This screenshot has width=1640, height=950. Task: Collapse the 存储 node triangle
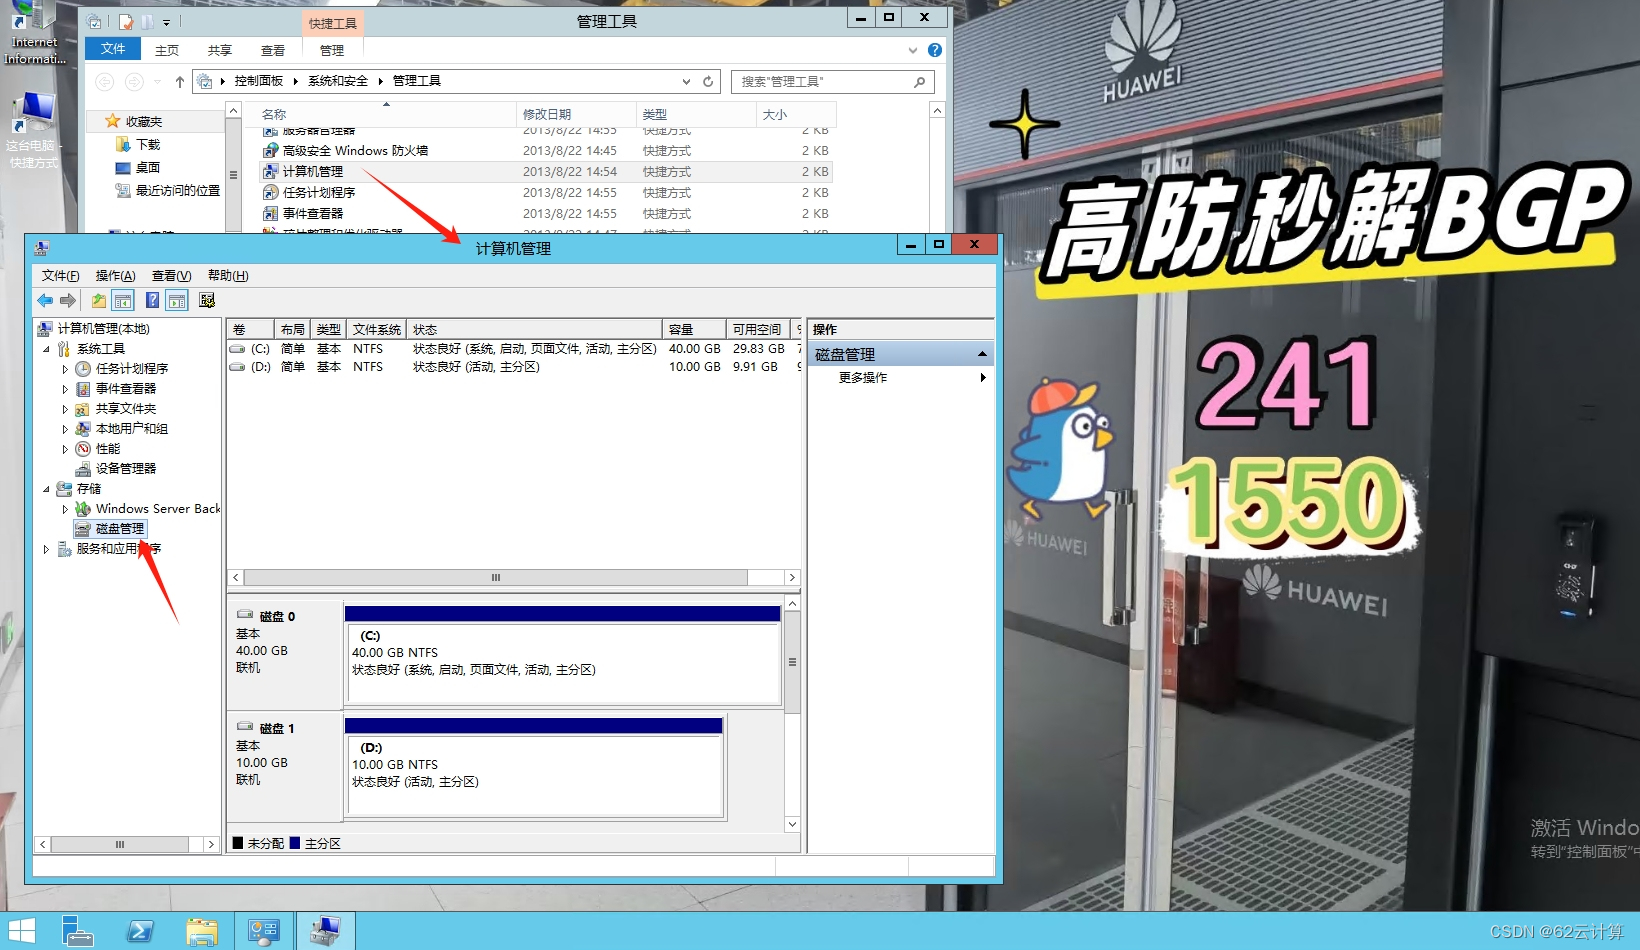[46, 489]
